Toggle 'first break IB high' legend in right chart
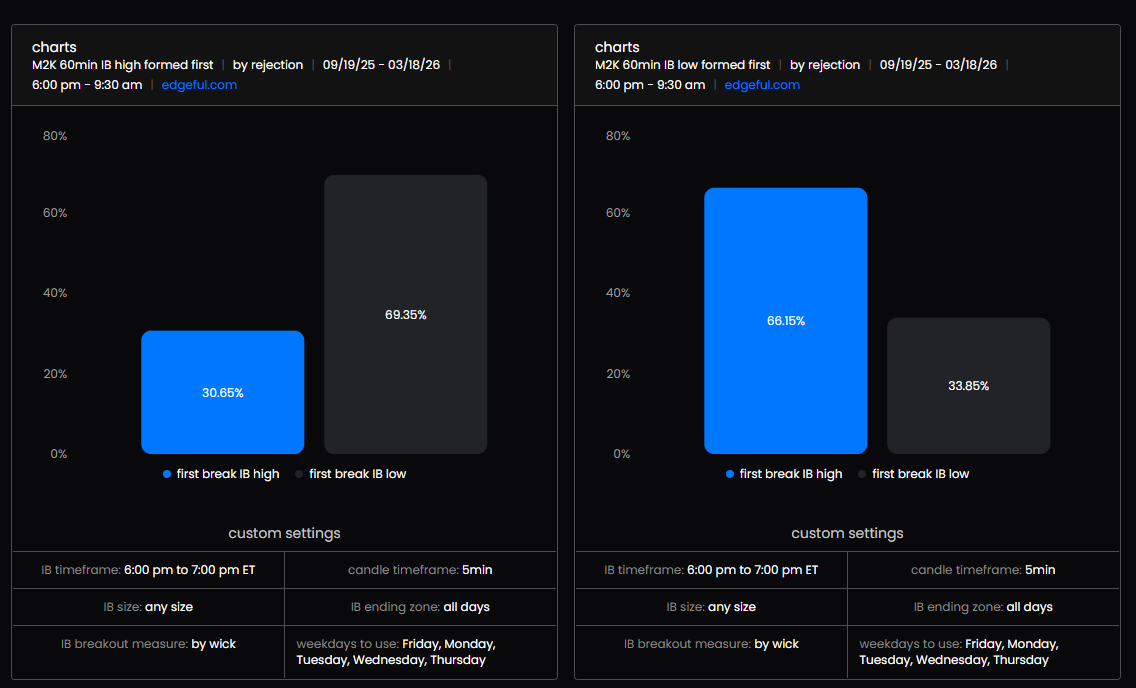 [784, 474]
